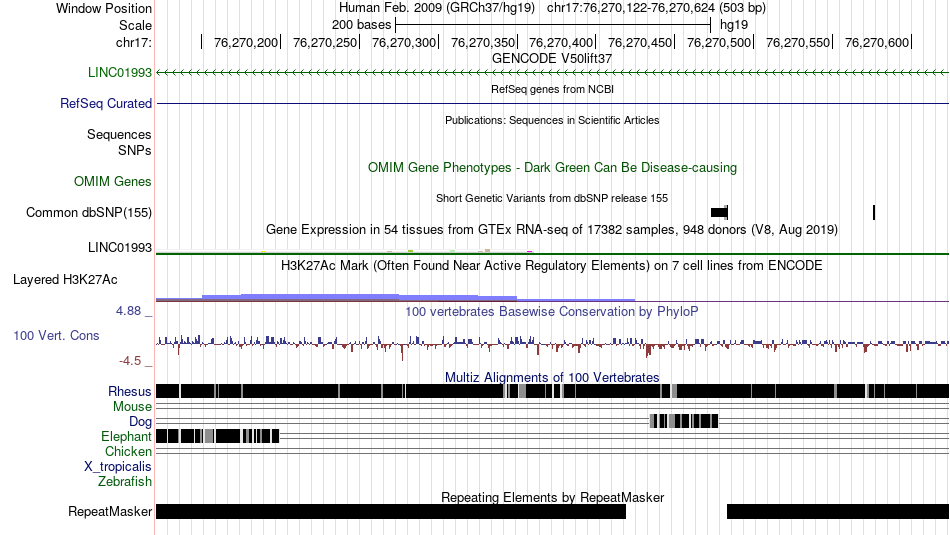Click the 100 Vert. Cons label
Screen dimensions: 950x535
(x=56, y=336)
